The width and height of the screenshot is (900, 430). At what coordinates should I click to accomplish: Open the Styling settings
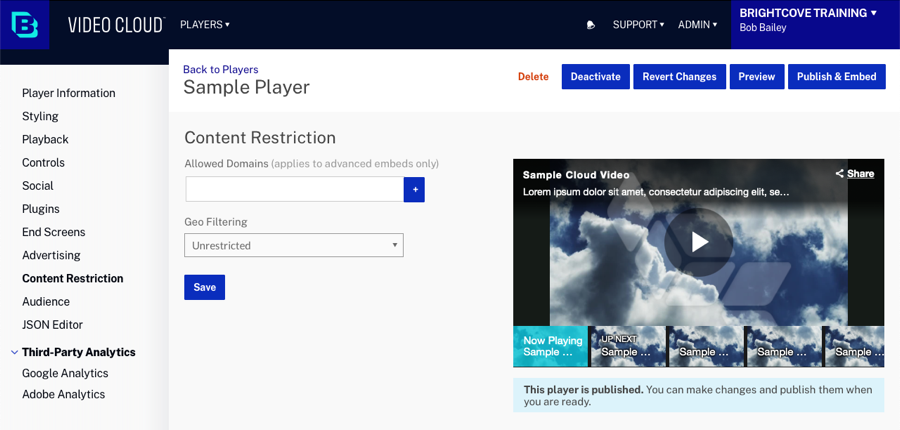pyautogui.click(x=40, y=116)
